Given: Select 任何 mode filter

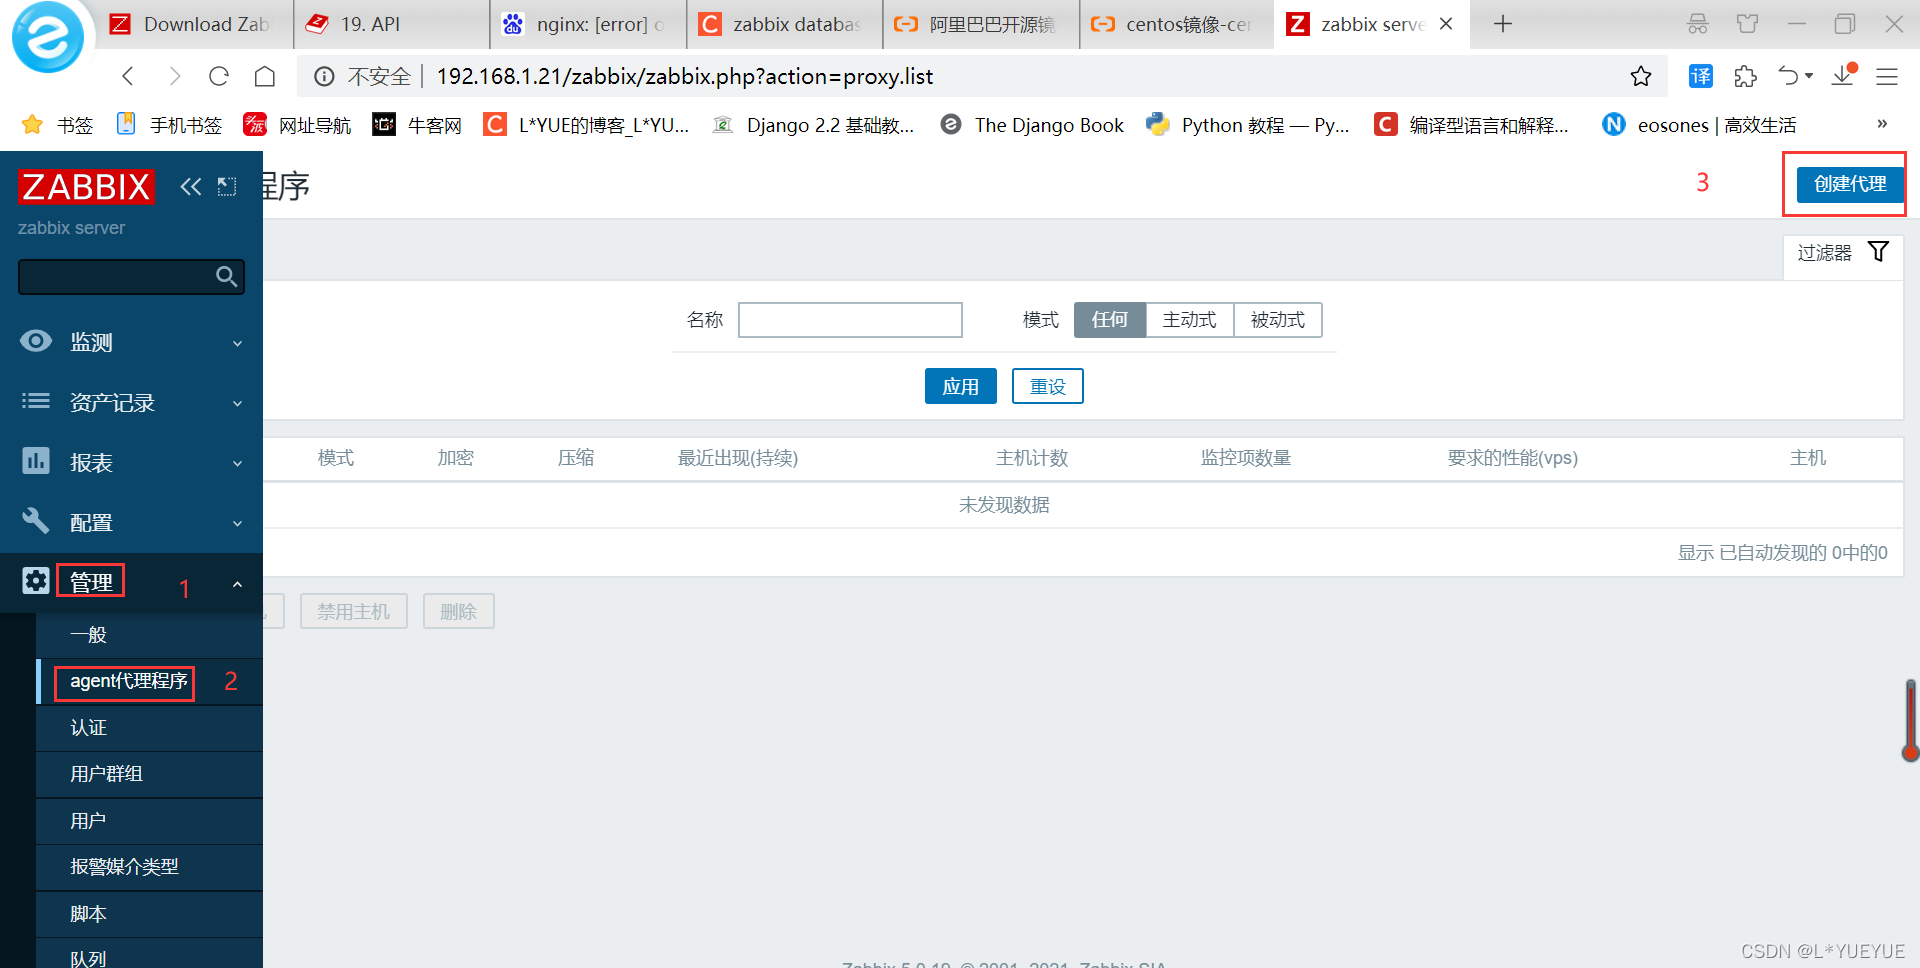Looking at the screenshot, I should pyautogui.click(x=1110, y=320).
